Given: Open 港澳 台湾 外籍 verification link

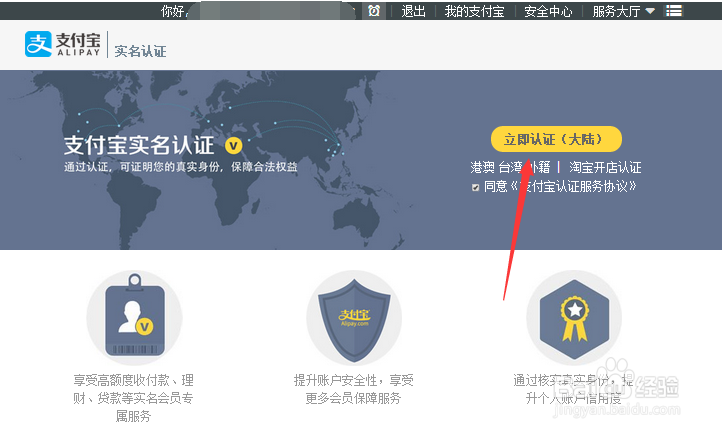Looking at the screenshot, I should 510,167.
